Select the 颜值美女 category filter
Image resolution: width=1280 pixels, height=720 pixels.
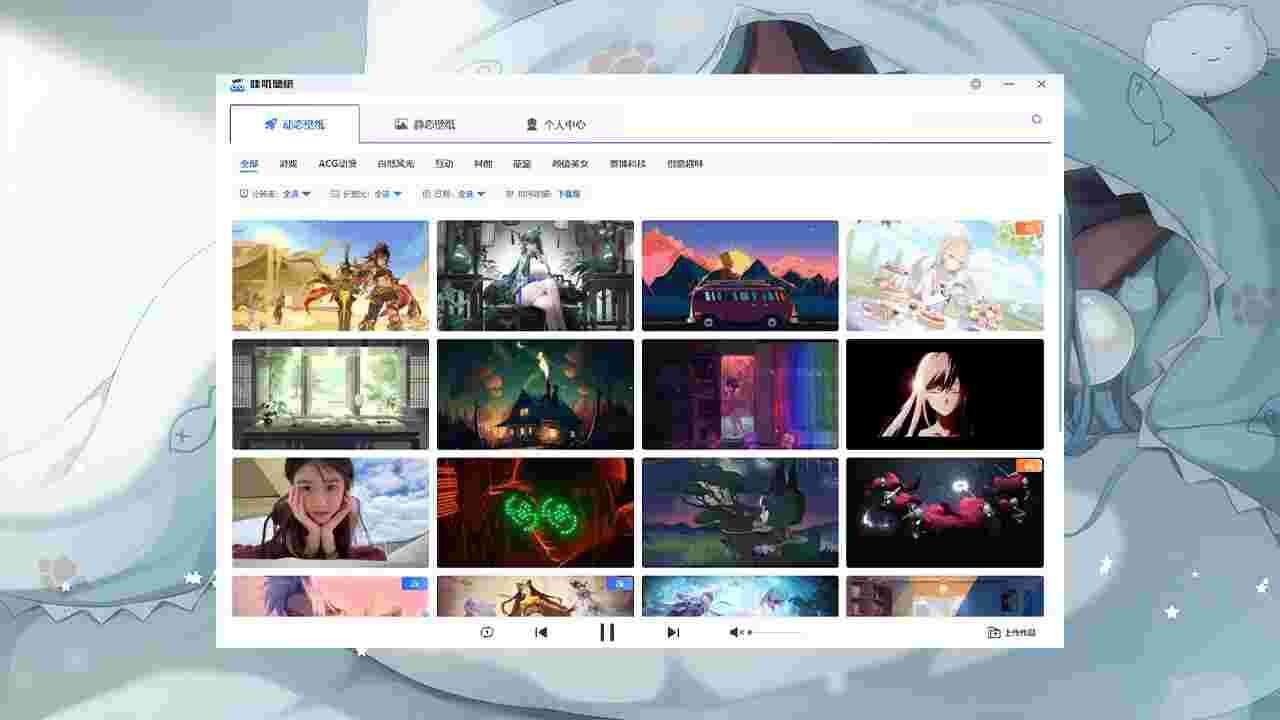570,164
